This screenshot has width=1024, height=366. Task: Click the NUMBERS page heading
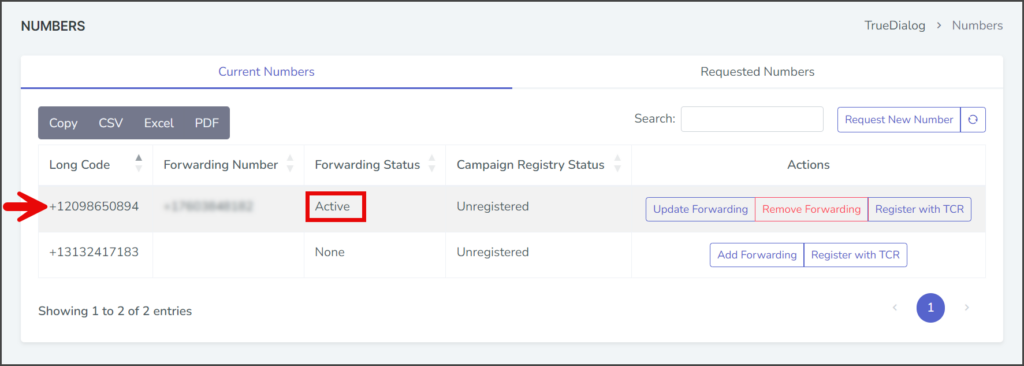coord(53,26)
